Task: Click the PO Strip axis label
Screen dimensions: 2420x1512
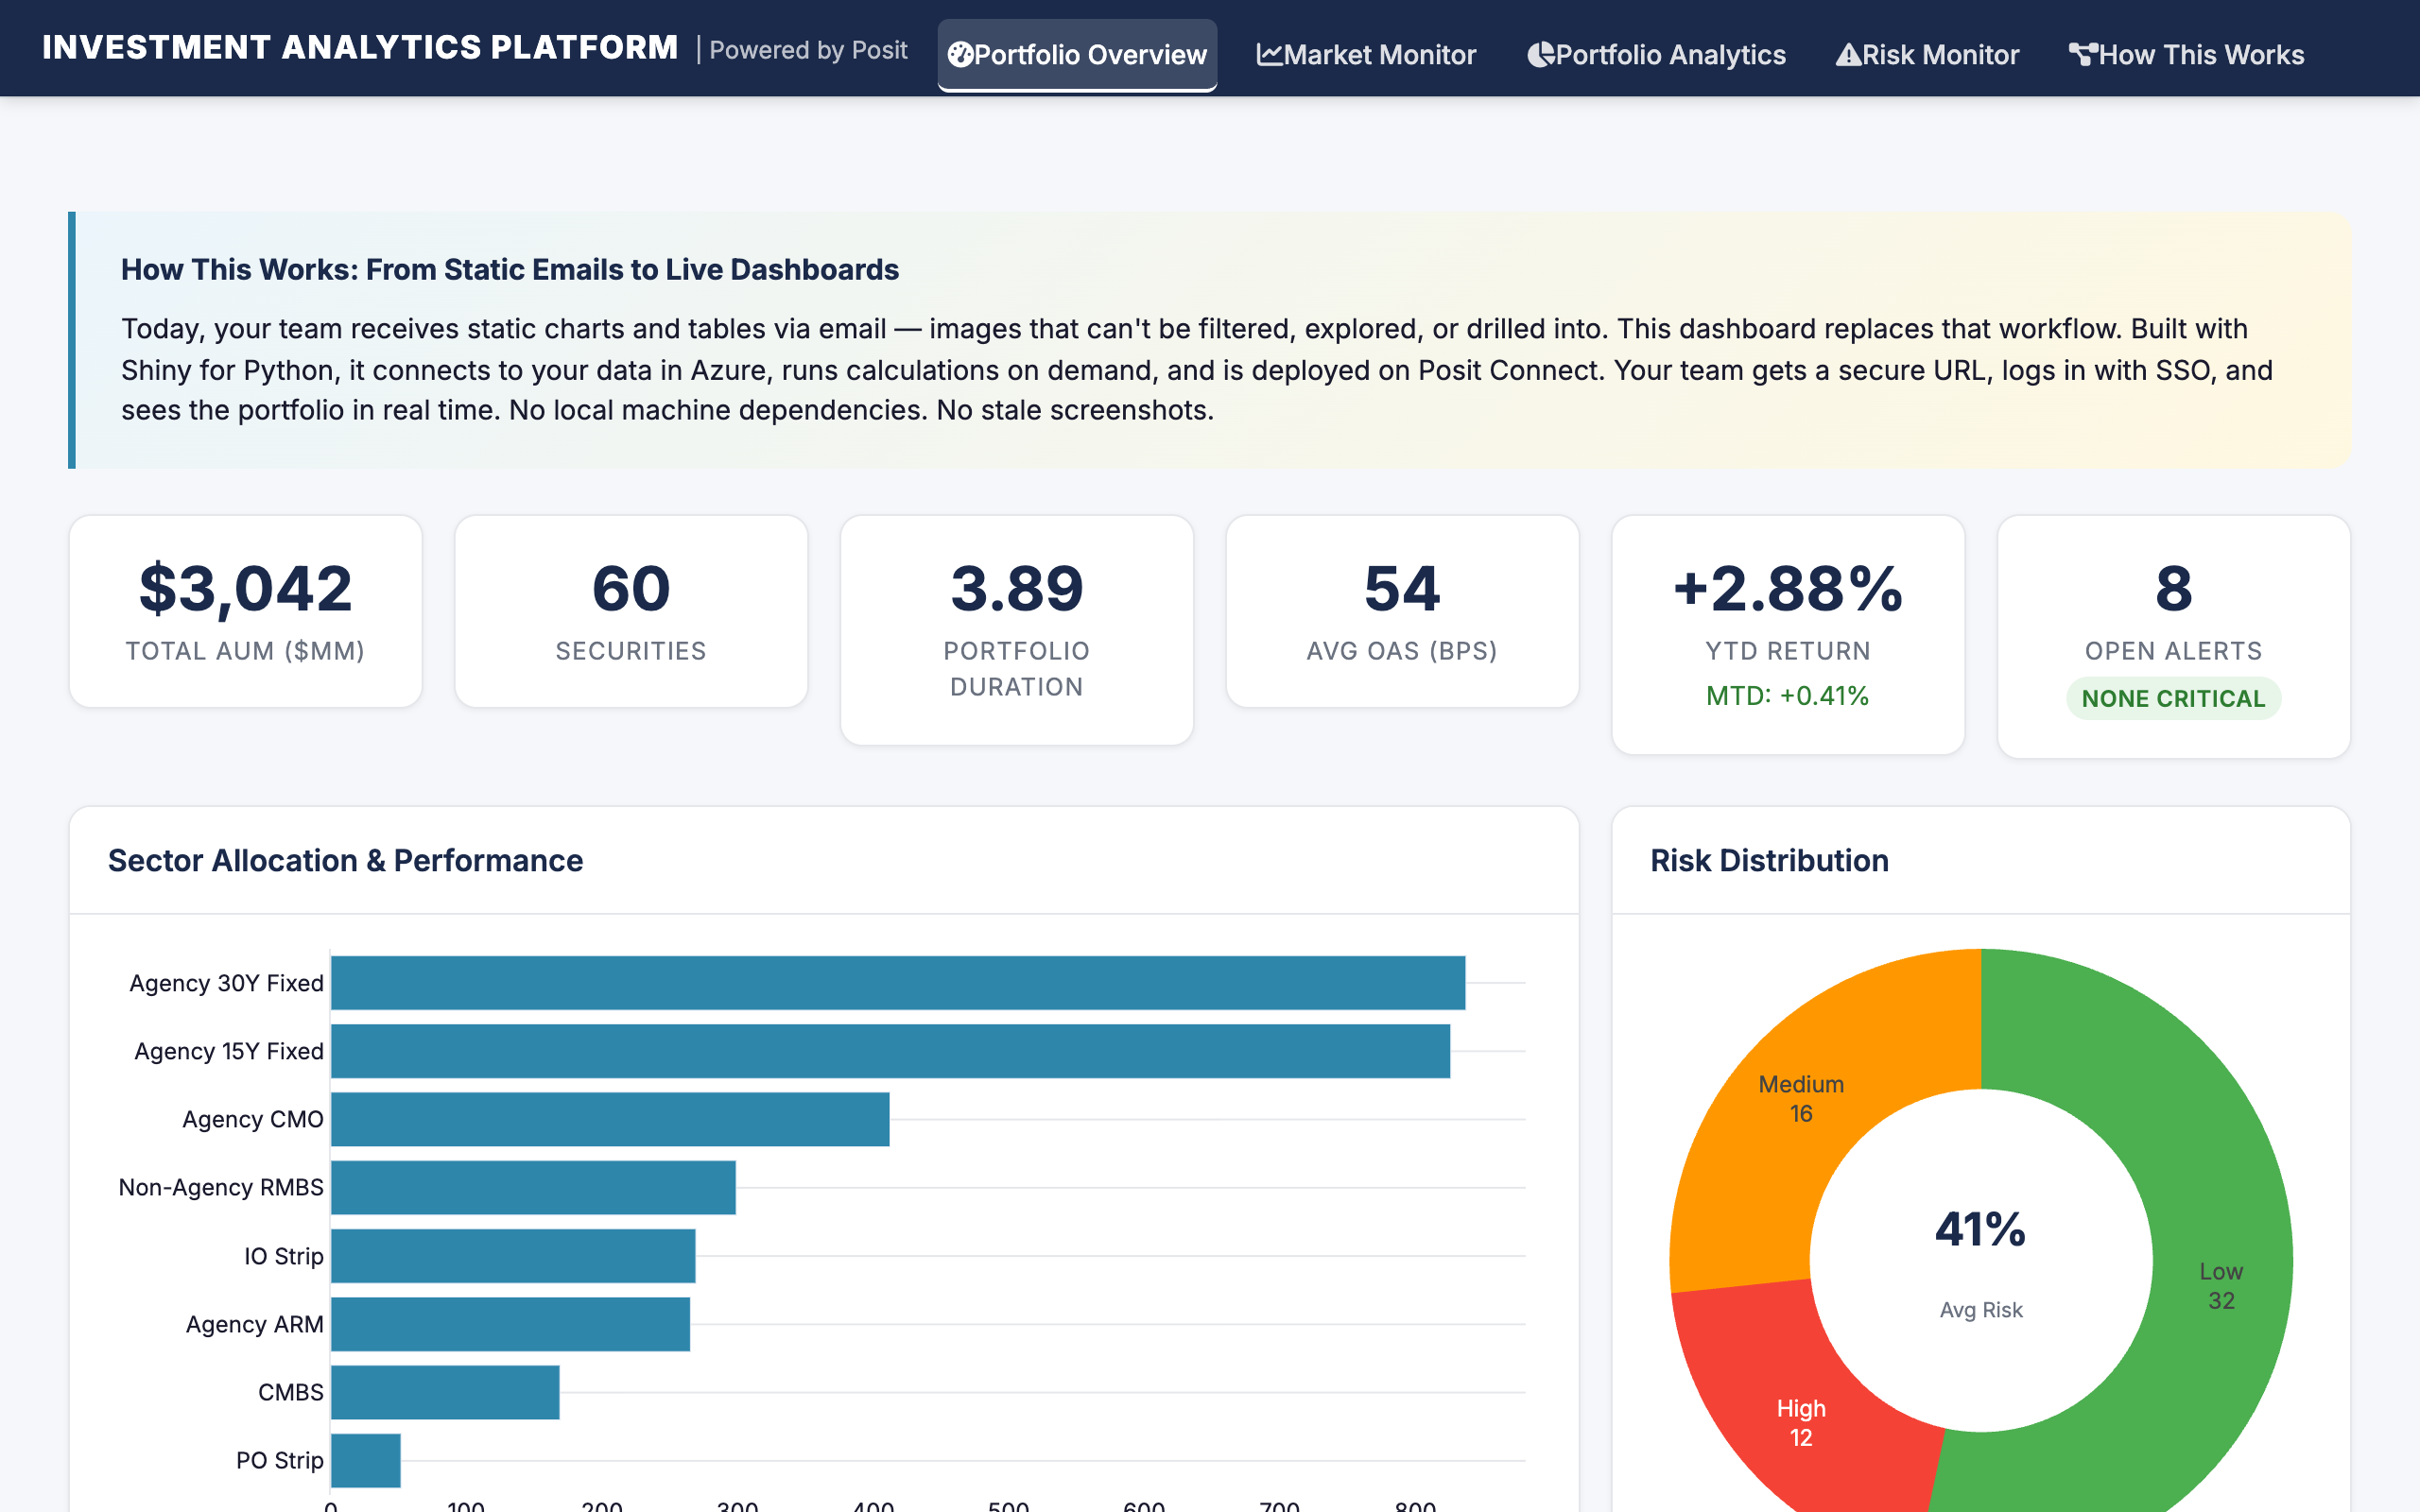Action: click(x=280, y=1460)
